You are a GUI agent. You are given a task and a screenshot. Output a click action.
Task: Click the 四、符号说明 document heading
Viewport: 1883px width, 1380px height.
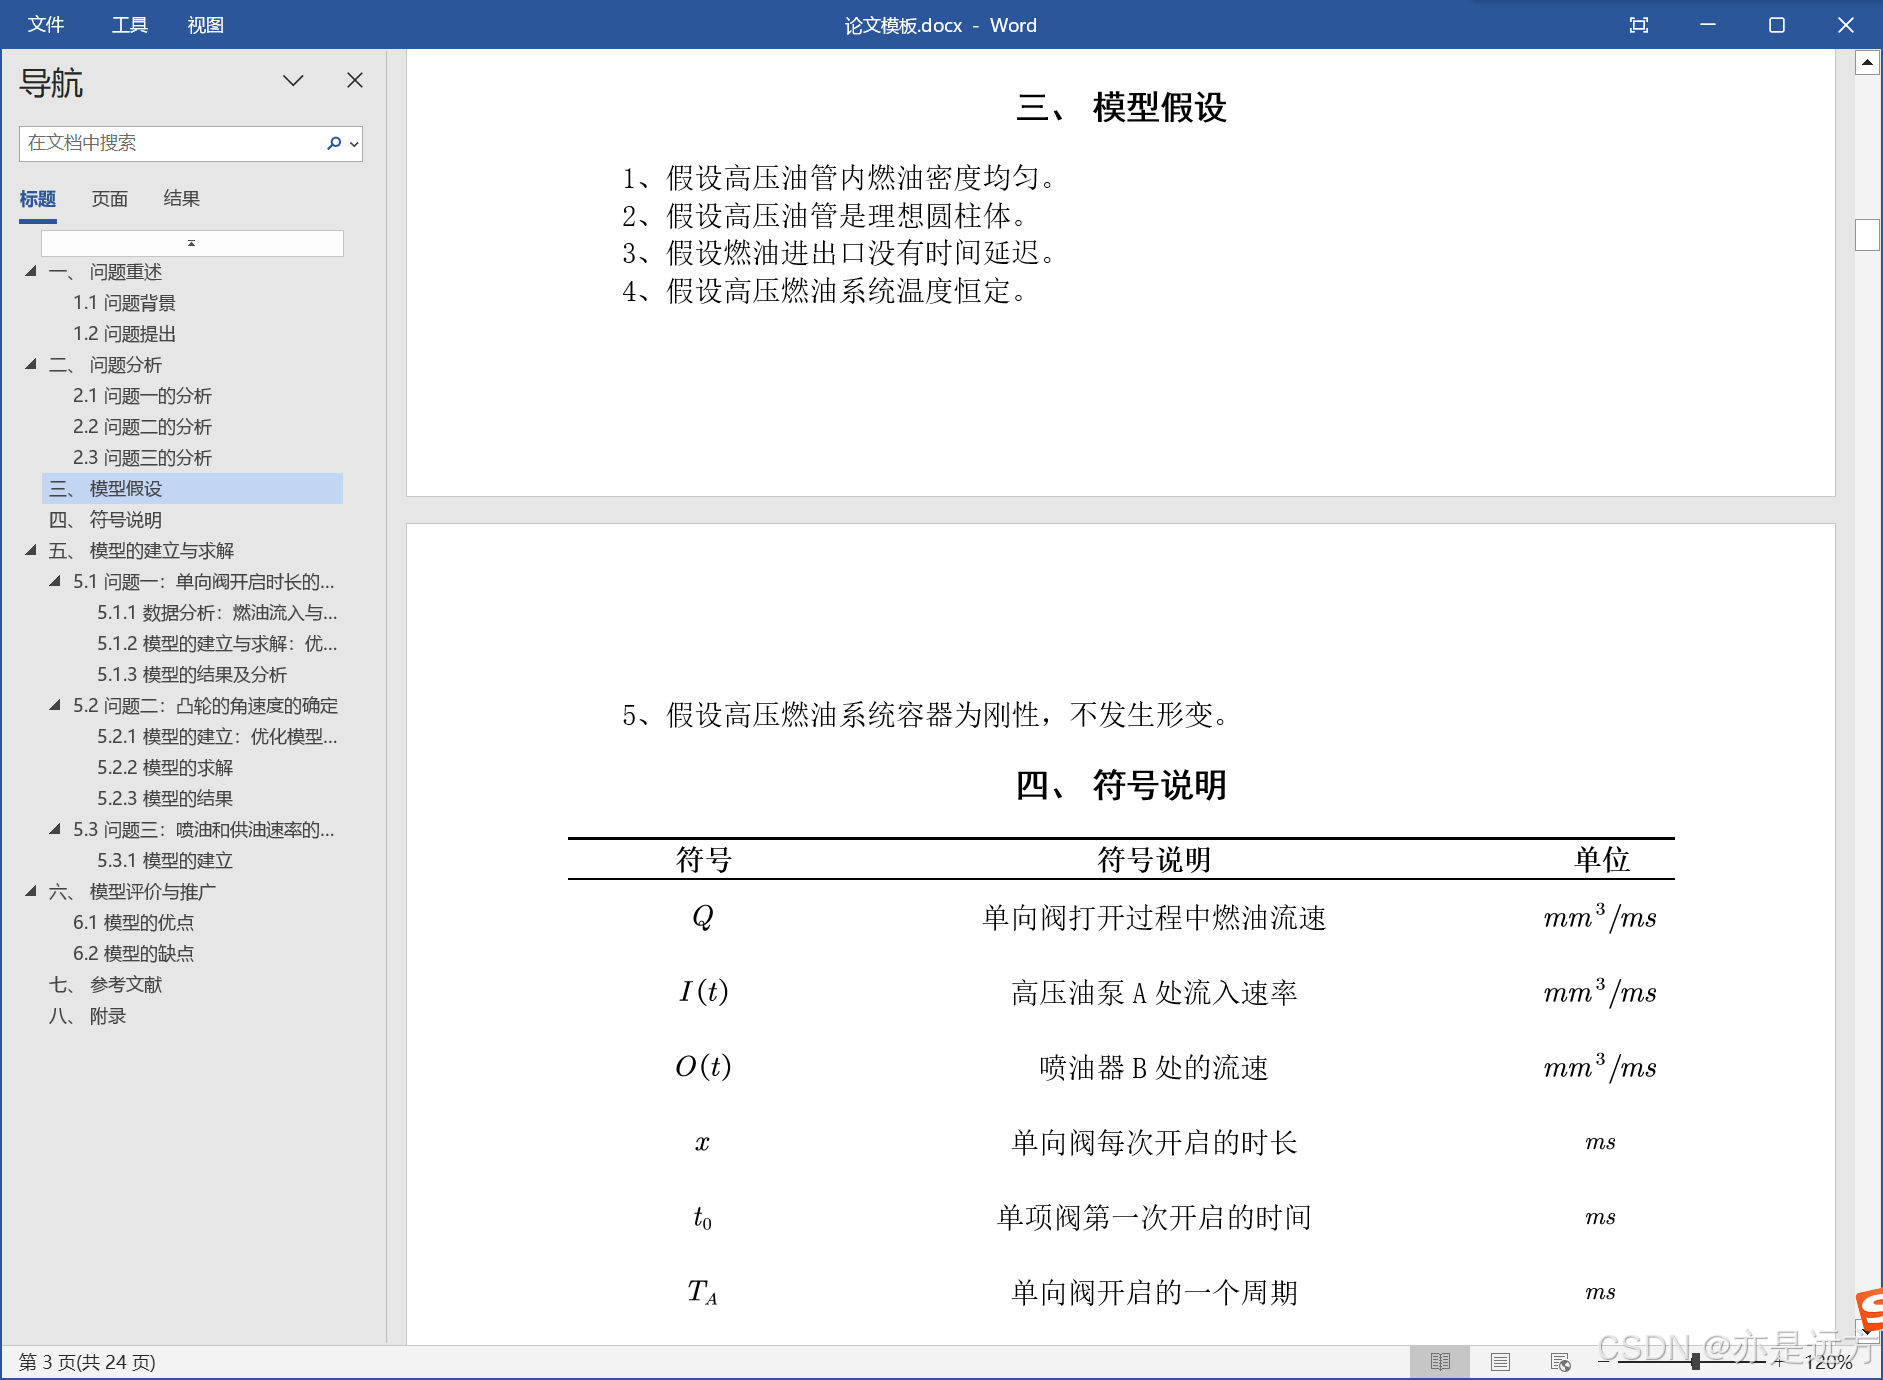click(1121, 785)
